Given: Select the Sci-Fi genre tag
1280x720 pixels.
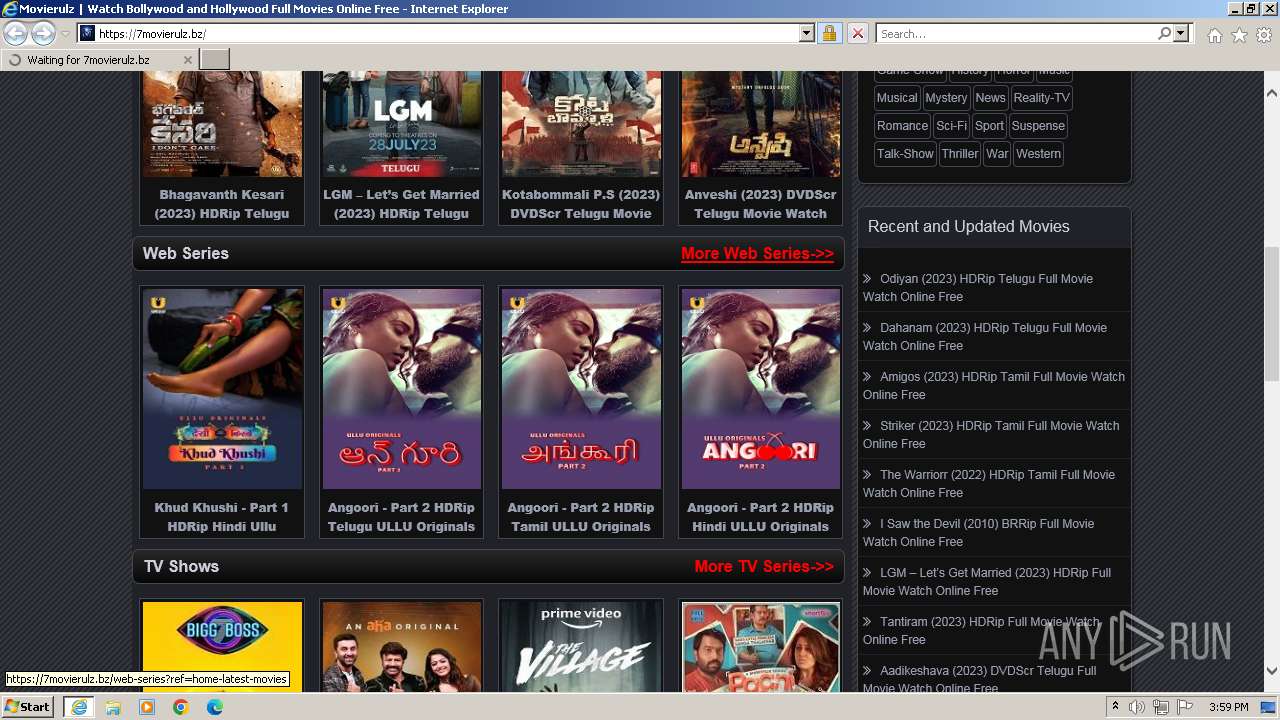Looking at the screenshot, I should 951,126.
